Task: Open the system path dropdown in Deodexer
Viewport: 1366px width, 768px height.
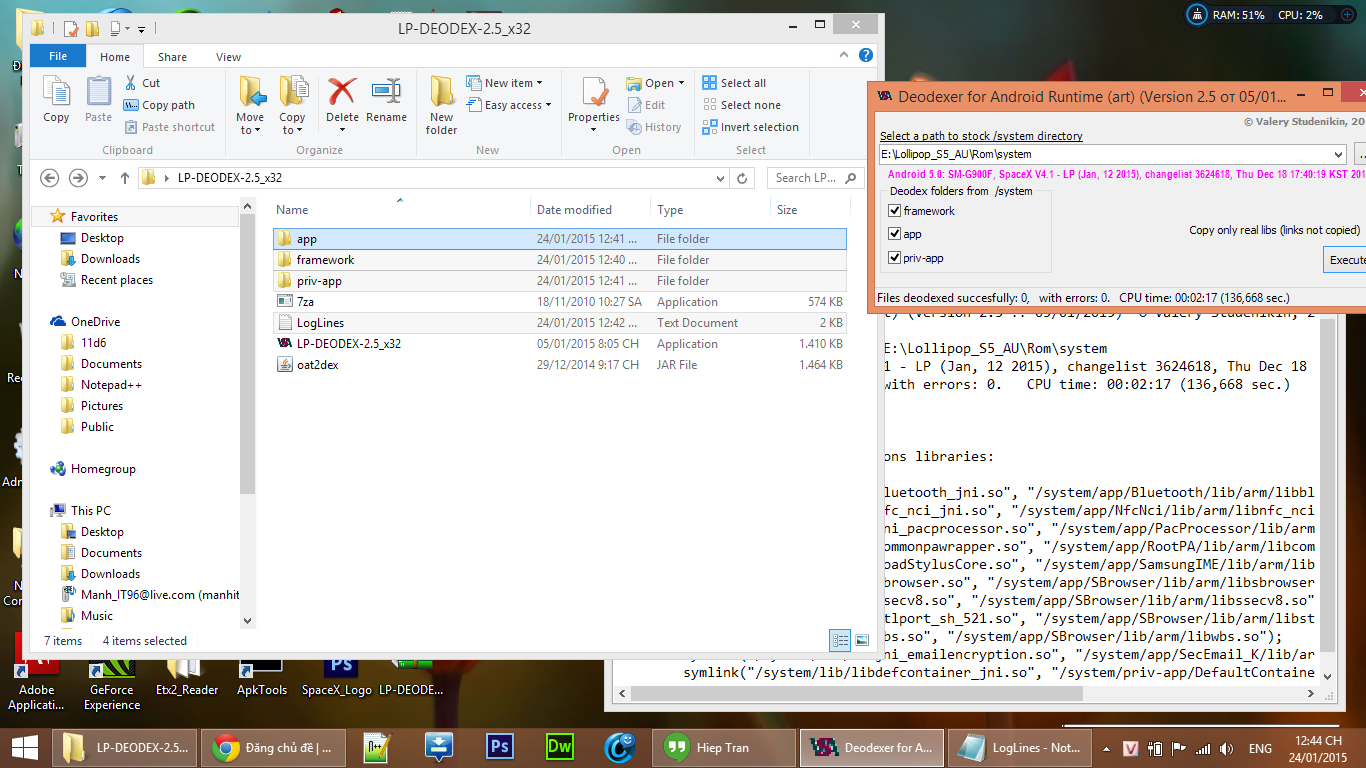Action: 1339,155
